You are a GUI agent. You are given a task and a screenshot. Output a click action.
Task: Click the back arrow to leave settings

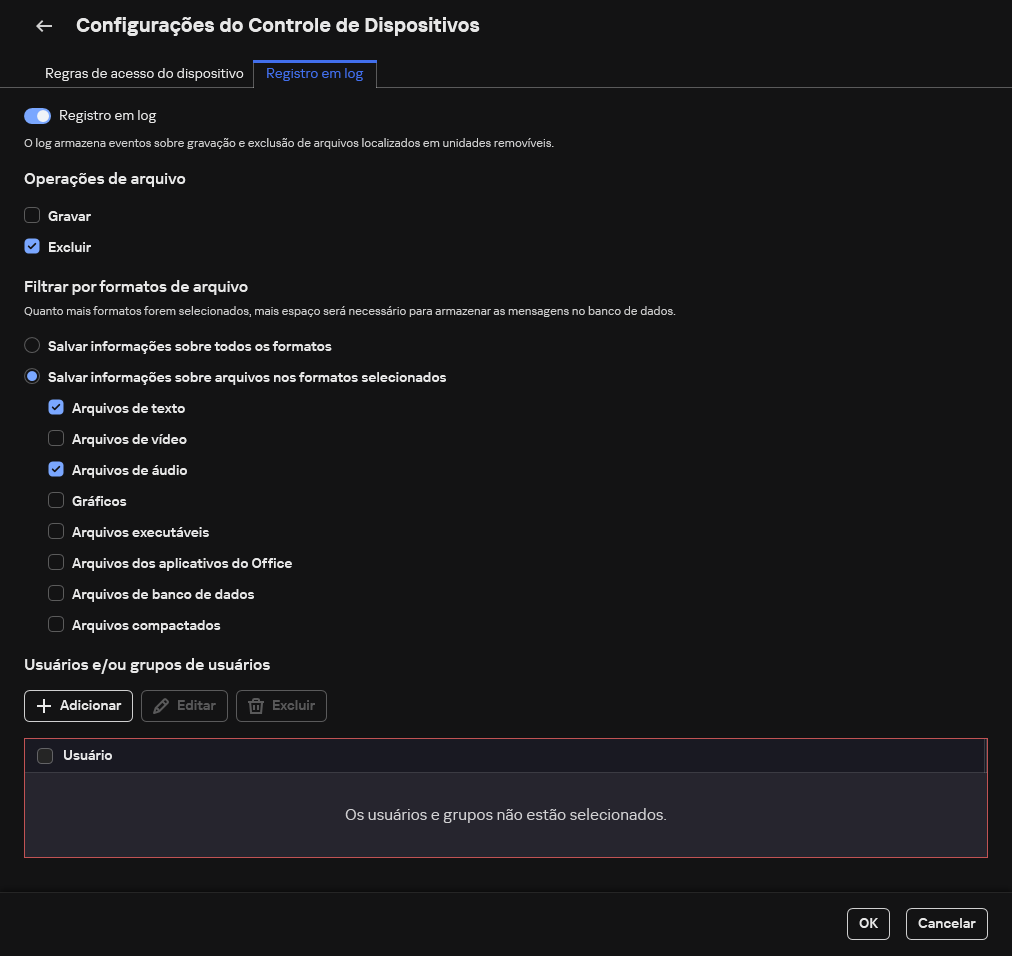[x=44, y=26]
